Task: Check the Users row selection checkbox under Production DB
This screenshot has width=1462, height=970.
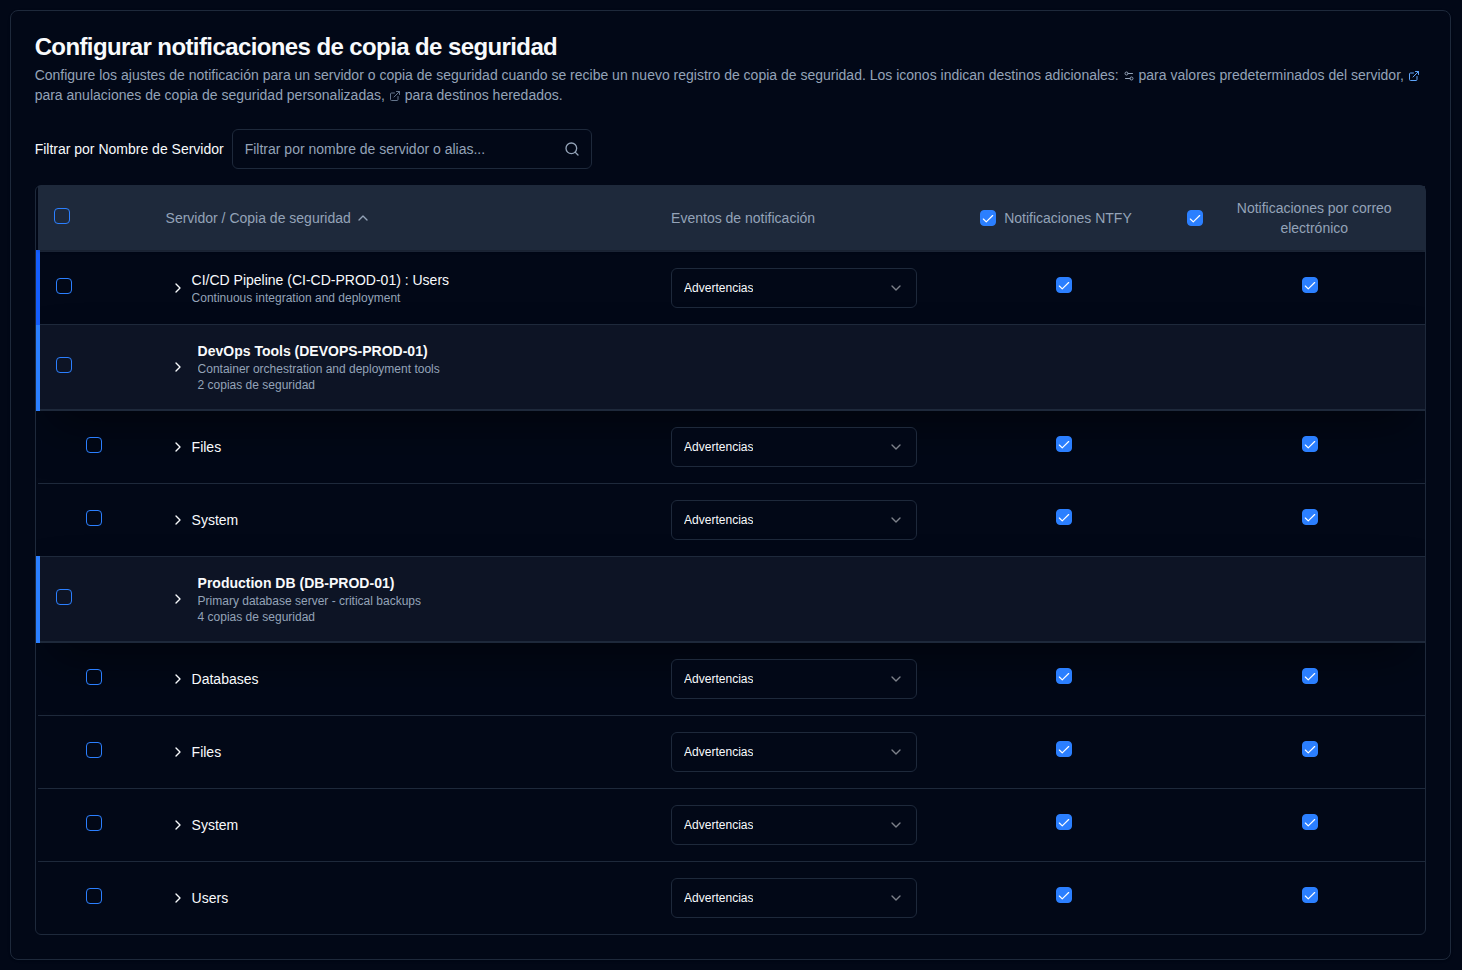Action: click(94, 896)
